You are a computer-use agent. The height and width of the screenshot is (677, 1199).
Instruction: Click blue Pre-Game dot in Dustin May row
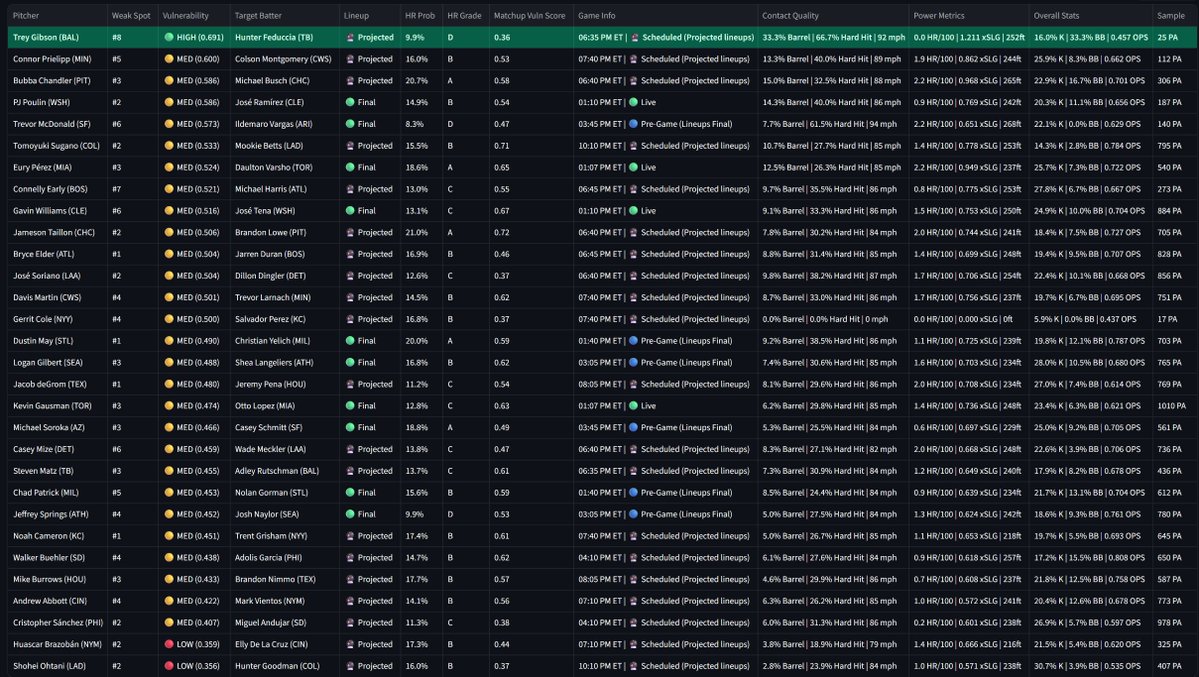(633, 340)
